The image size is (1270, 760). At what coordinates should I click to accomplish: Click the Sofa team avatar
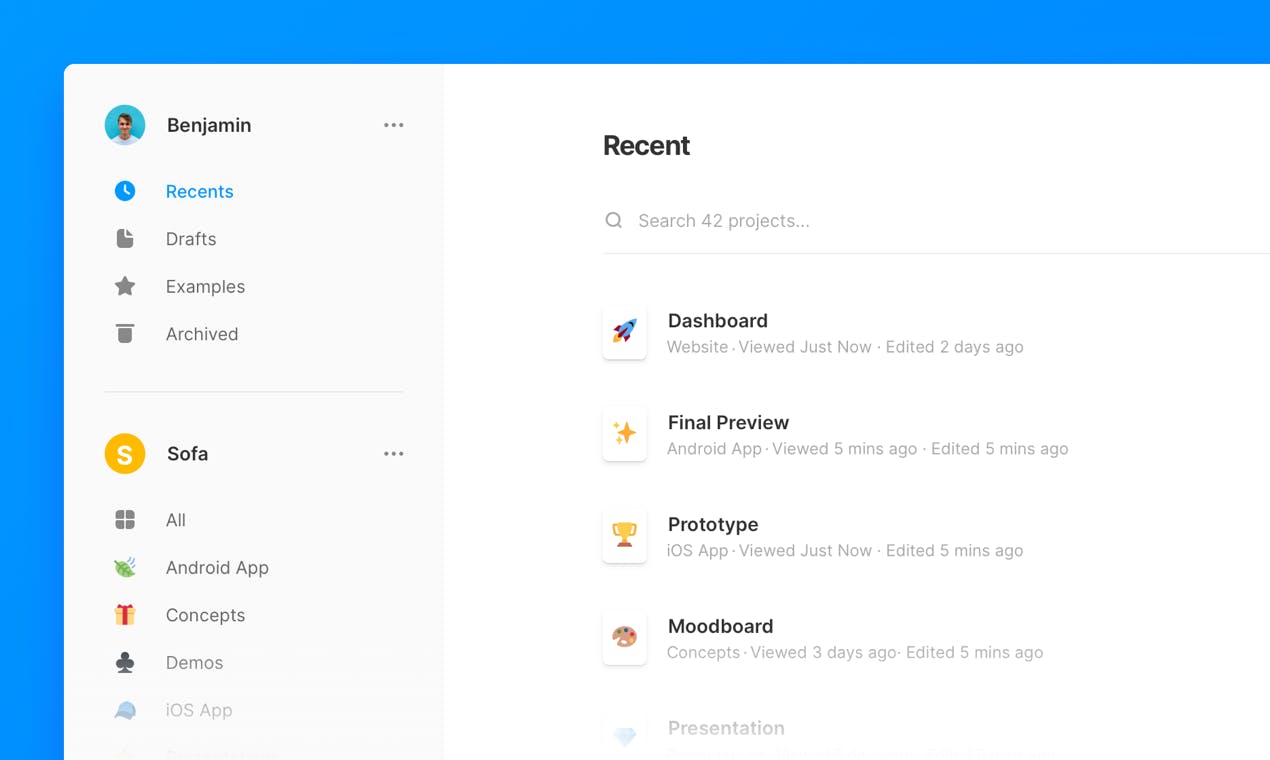[x=125, y=453]
